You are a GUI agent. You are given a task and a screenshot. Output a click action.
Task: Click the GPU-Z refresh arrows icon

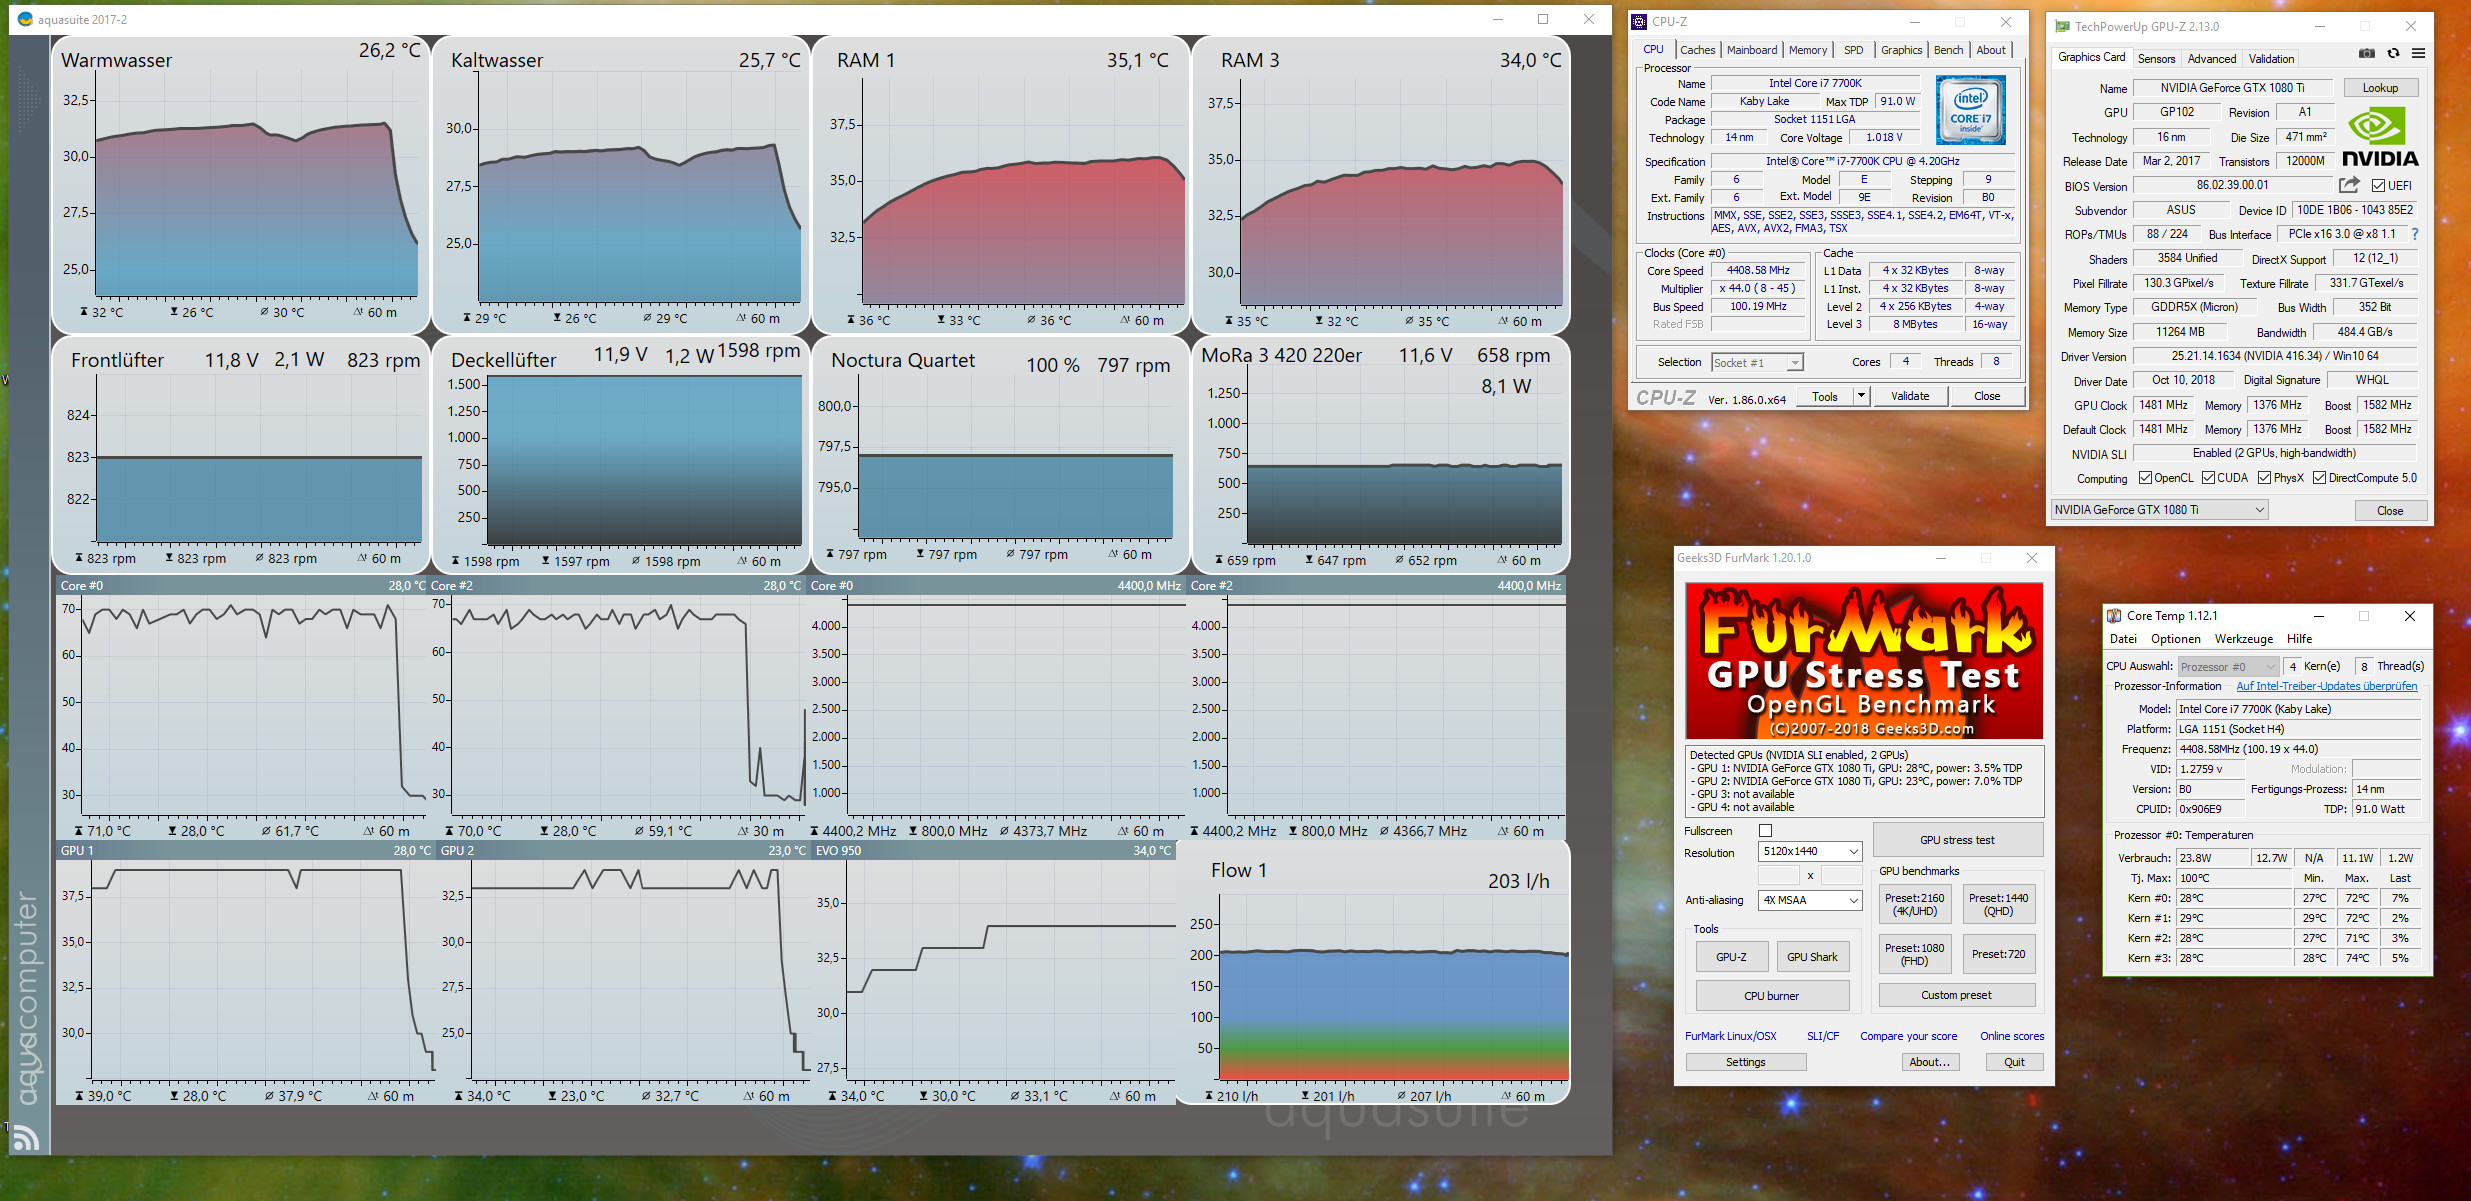[2393, 54]
